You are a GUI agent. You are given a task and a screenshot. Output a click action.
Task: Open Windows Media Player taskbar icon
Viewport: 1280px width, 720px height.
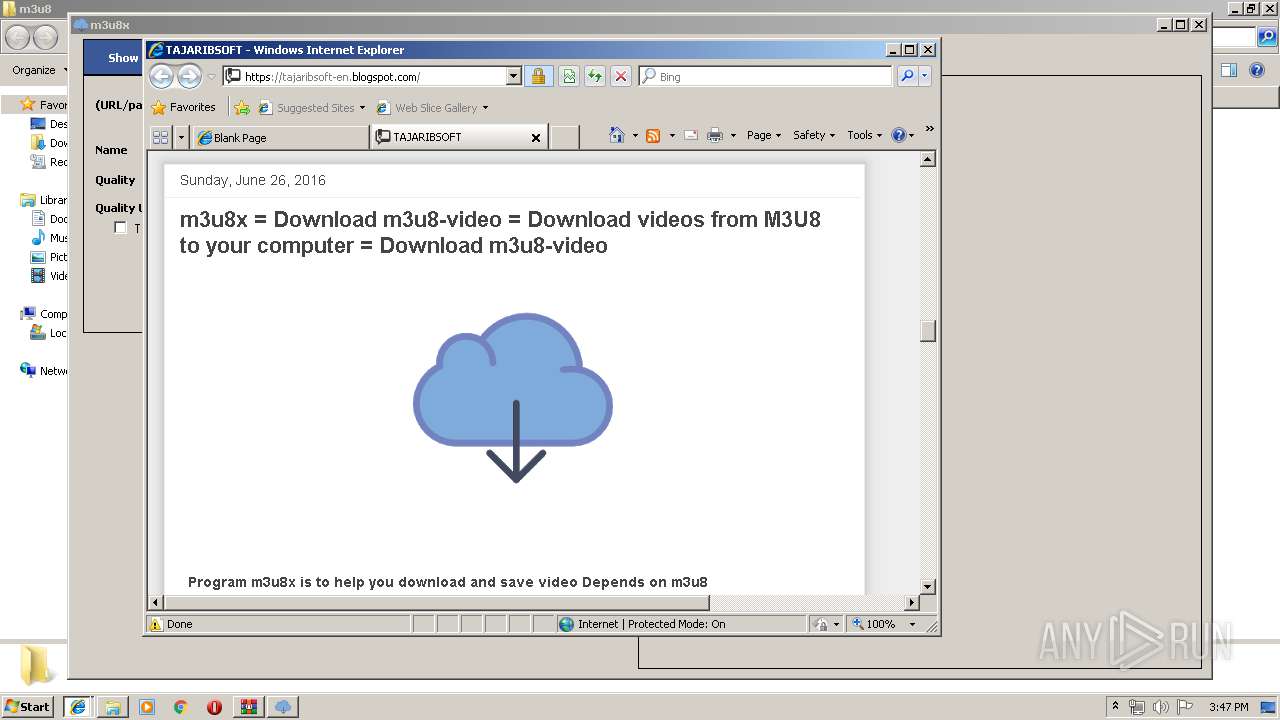click(147, 707)
